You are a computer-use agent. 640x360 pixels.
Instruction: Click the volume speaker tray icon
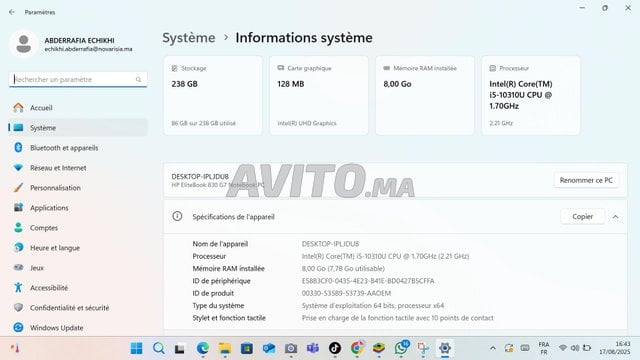tap(575, 348)
